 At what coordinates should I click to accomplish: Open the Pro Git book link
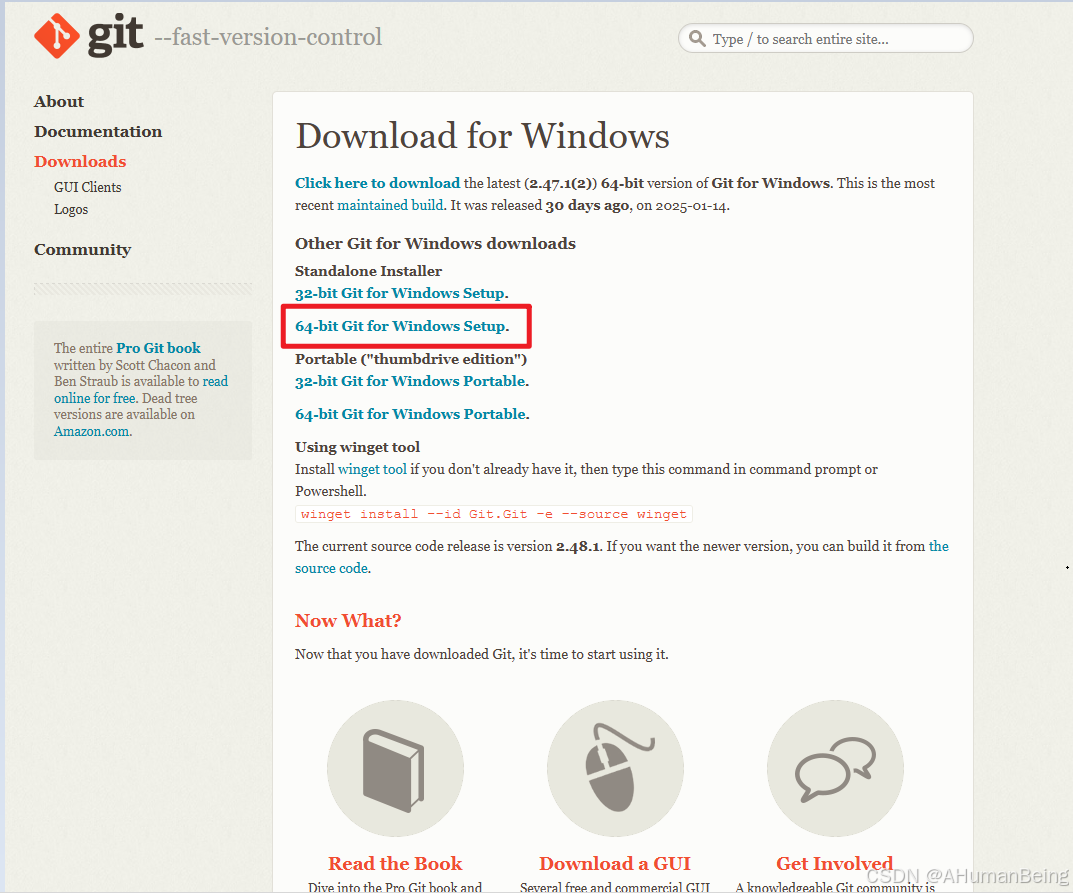point(158,348)
